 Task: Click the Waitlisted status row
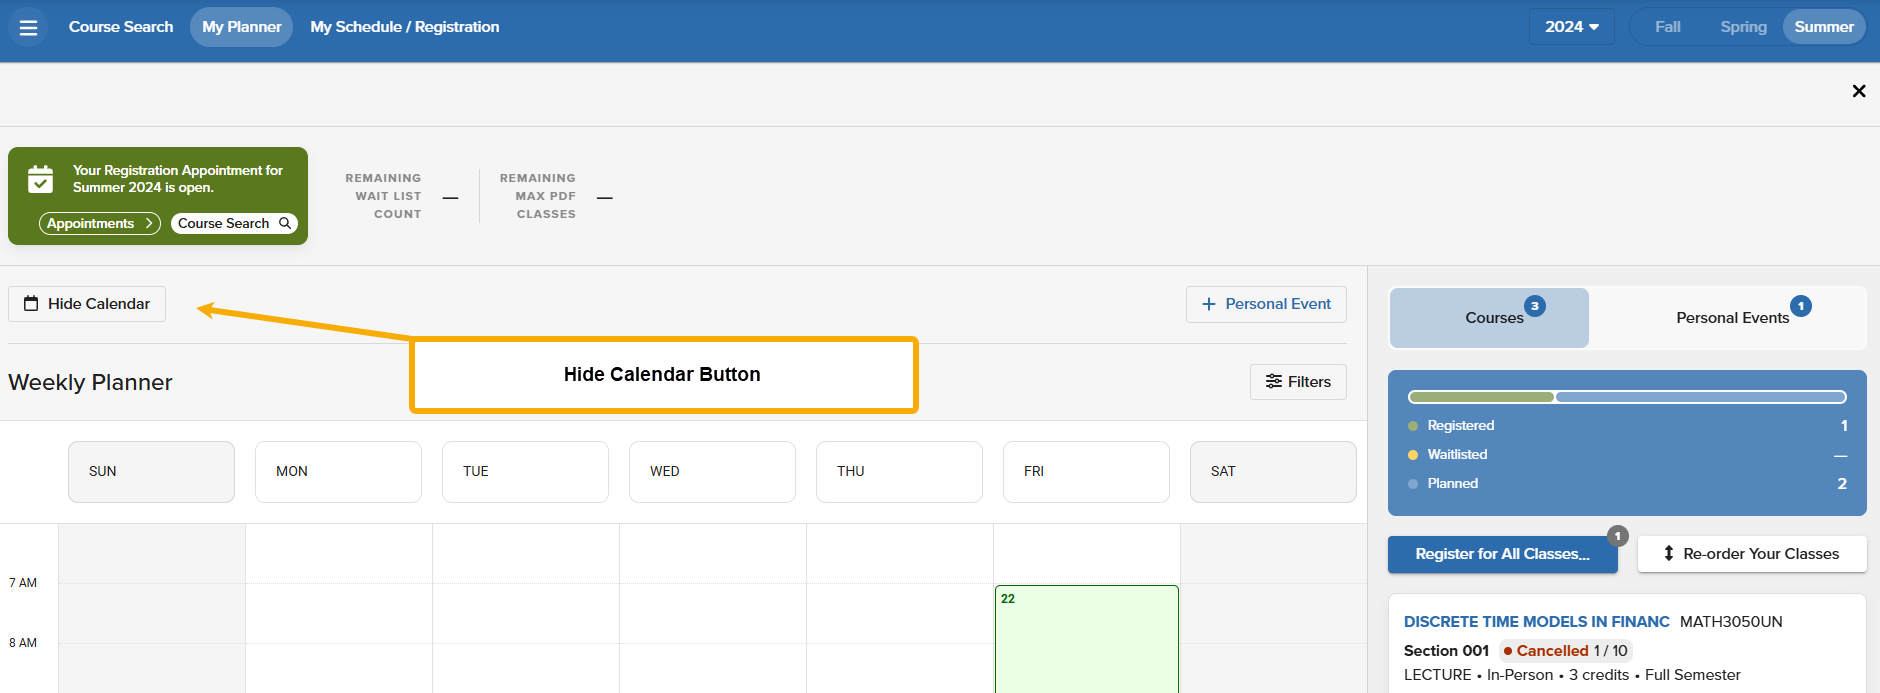(1627, 455)
